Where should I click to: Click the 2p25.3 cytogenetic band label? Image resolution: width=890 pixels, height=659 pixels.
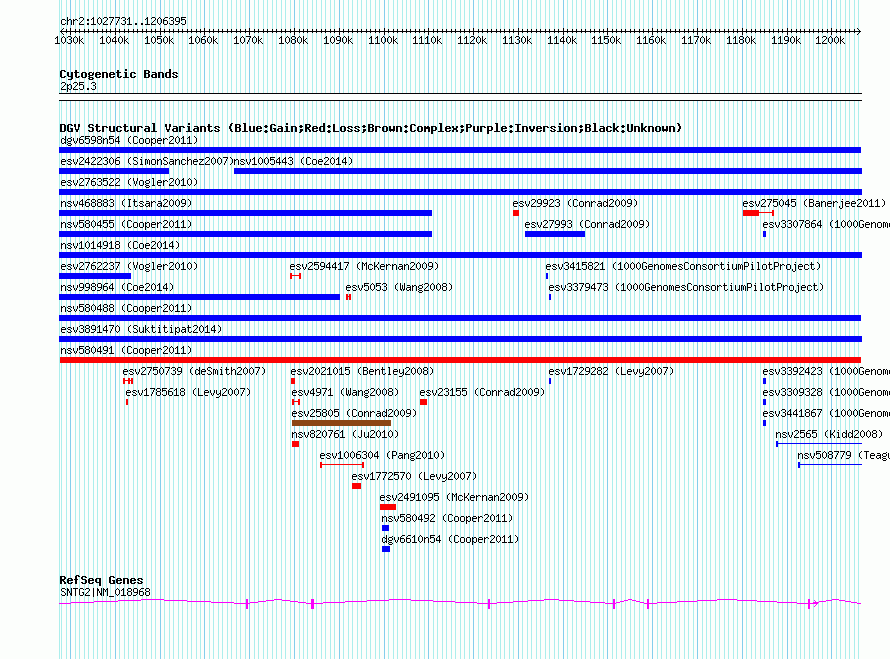(x=78, y=86)
